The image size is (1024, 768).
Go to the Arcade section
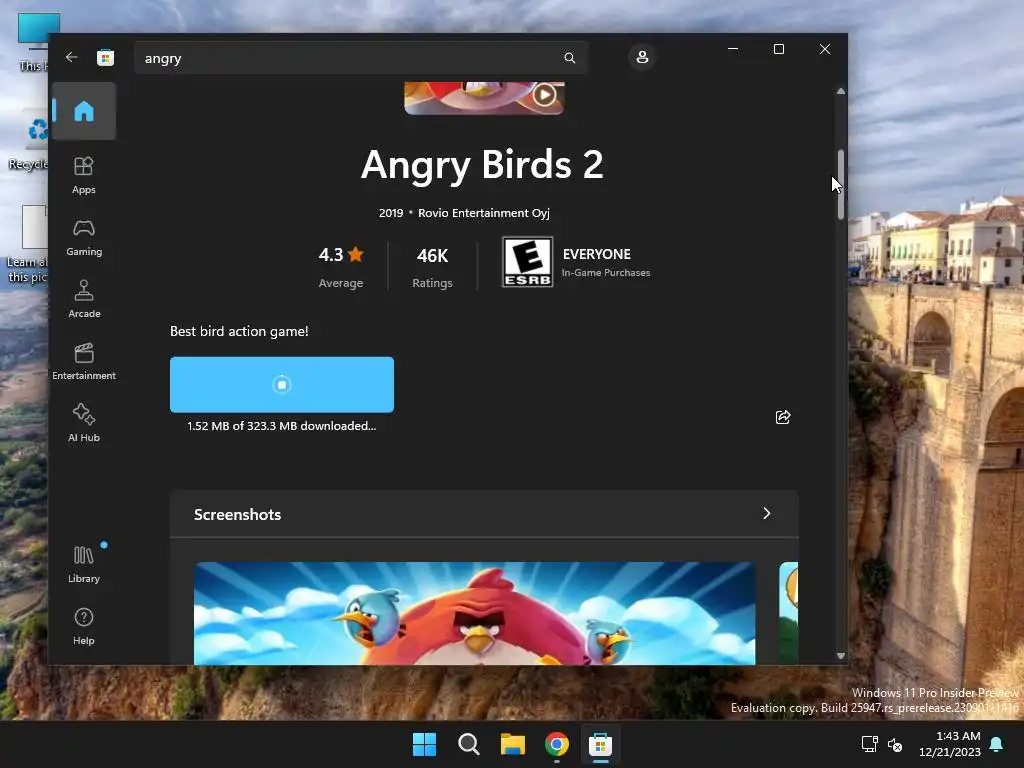point(84,299)
